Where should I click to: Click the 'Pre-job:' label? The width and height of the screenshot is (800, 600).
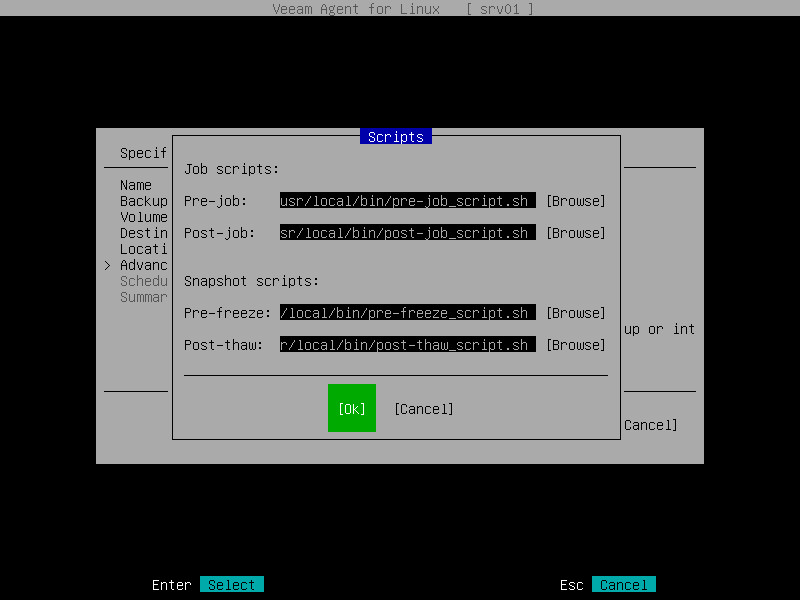coord(215,201)
